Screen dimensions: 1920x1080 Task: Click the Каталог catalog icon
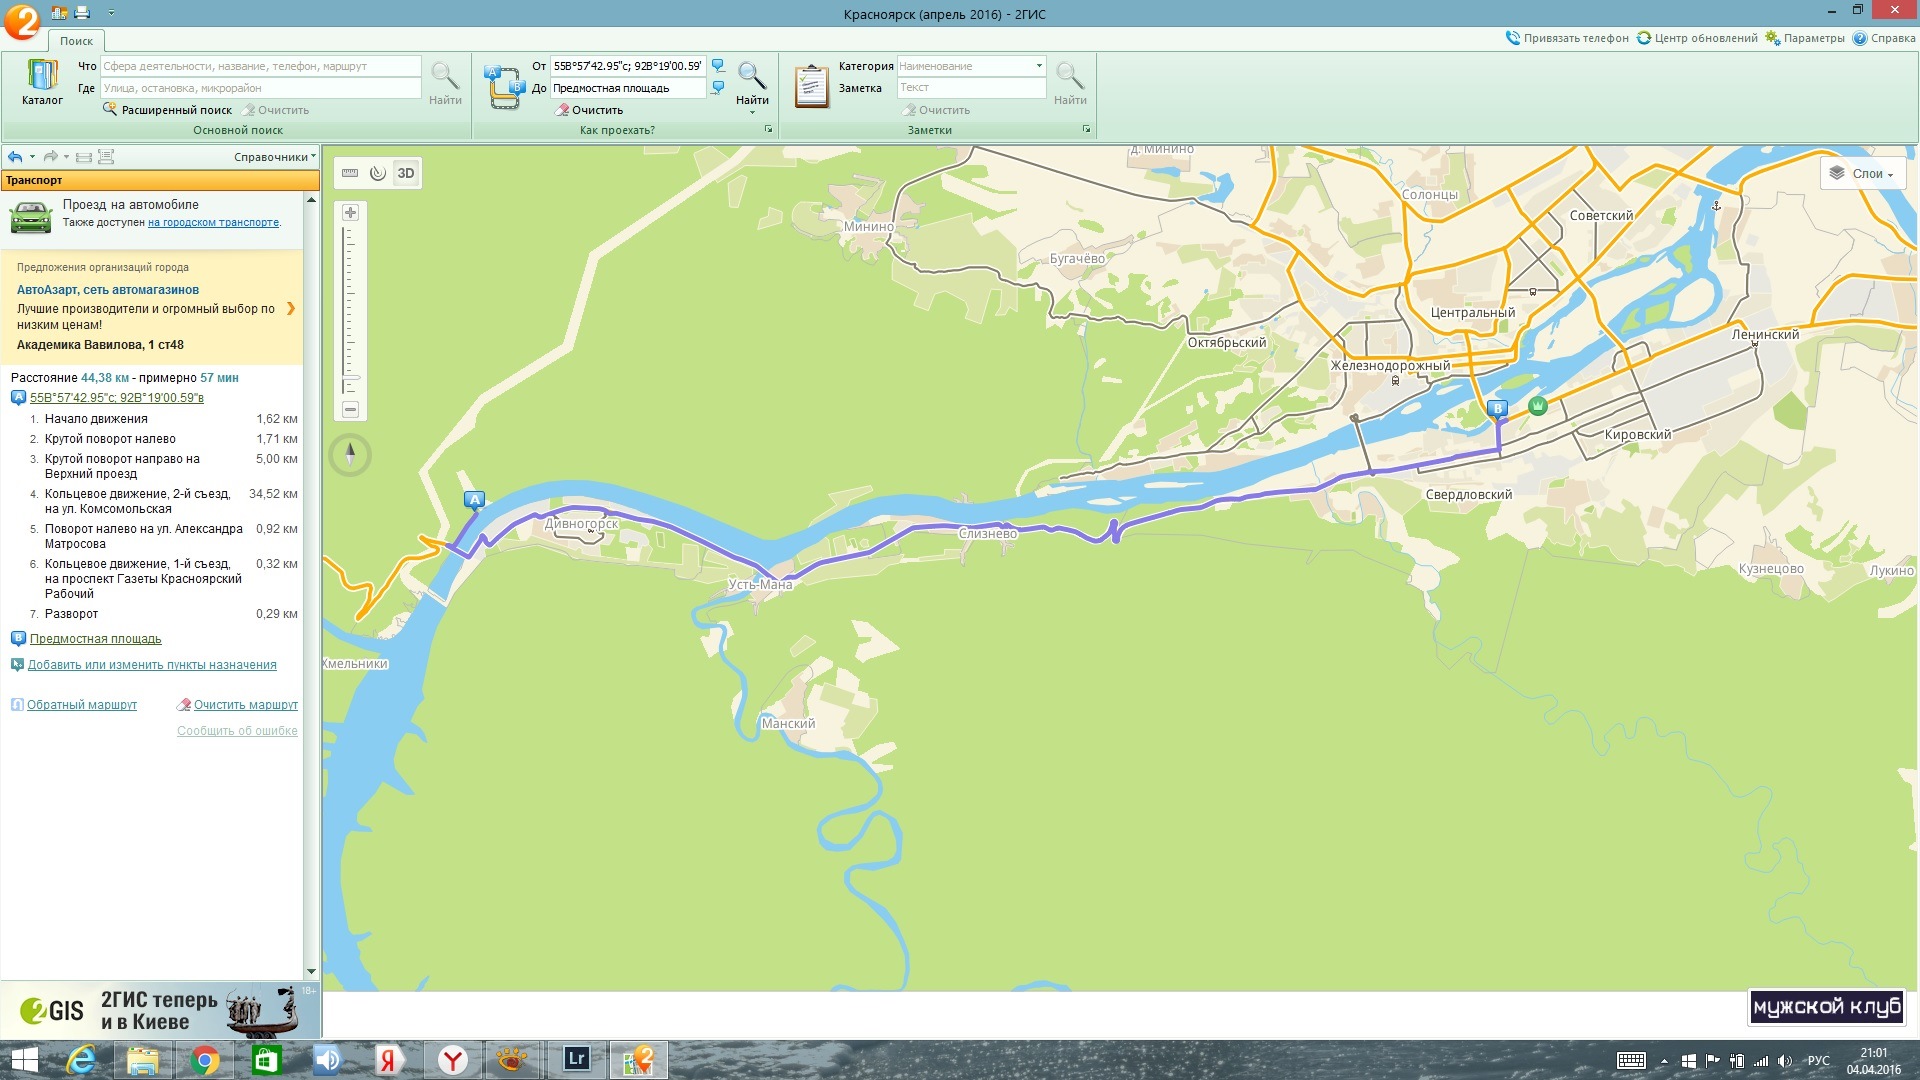[42, 82]
